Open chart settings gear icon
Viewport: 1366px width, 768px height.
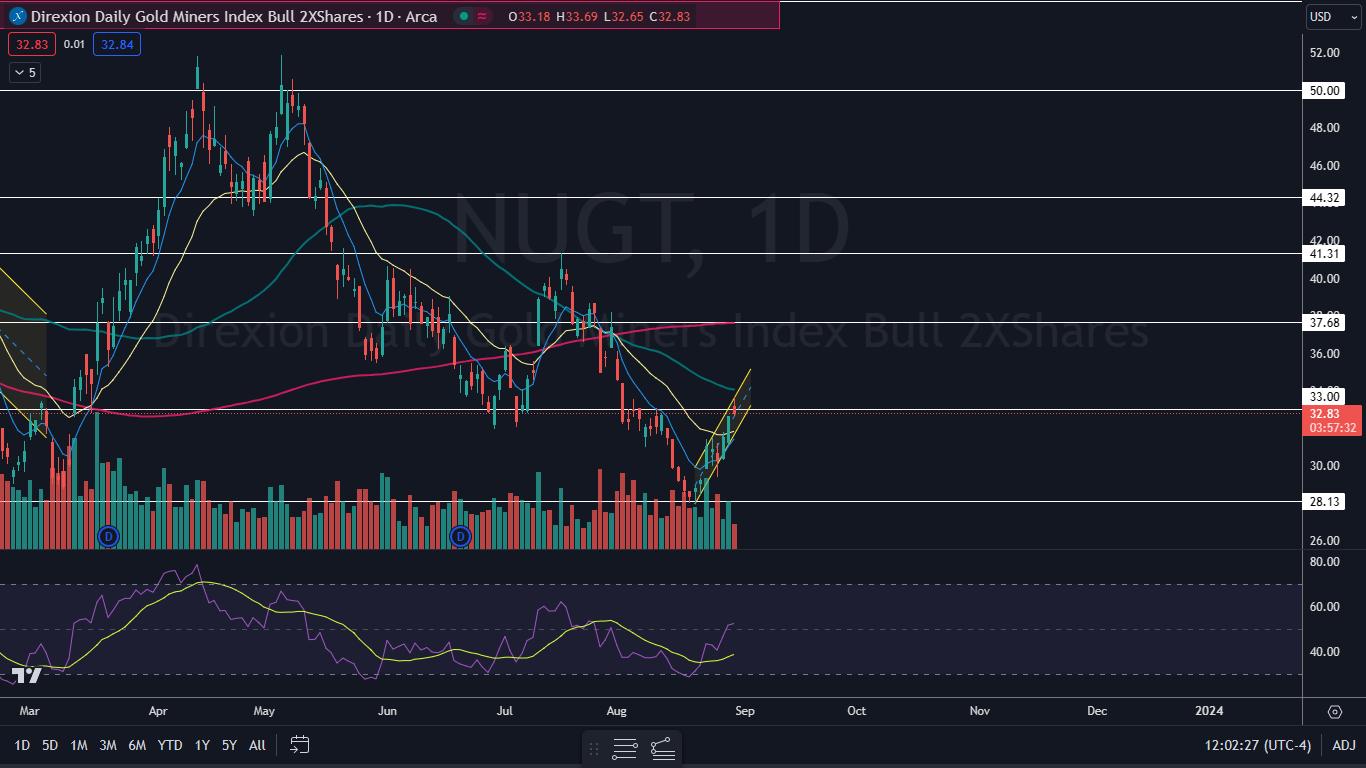coord(1334,712)
